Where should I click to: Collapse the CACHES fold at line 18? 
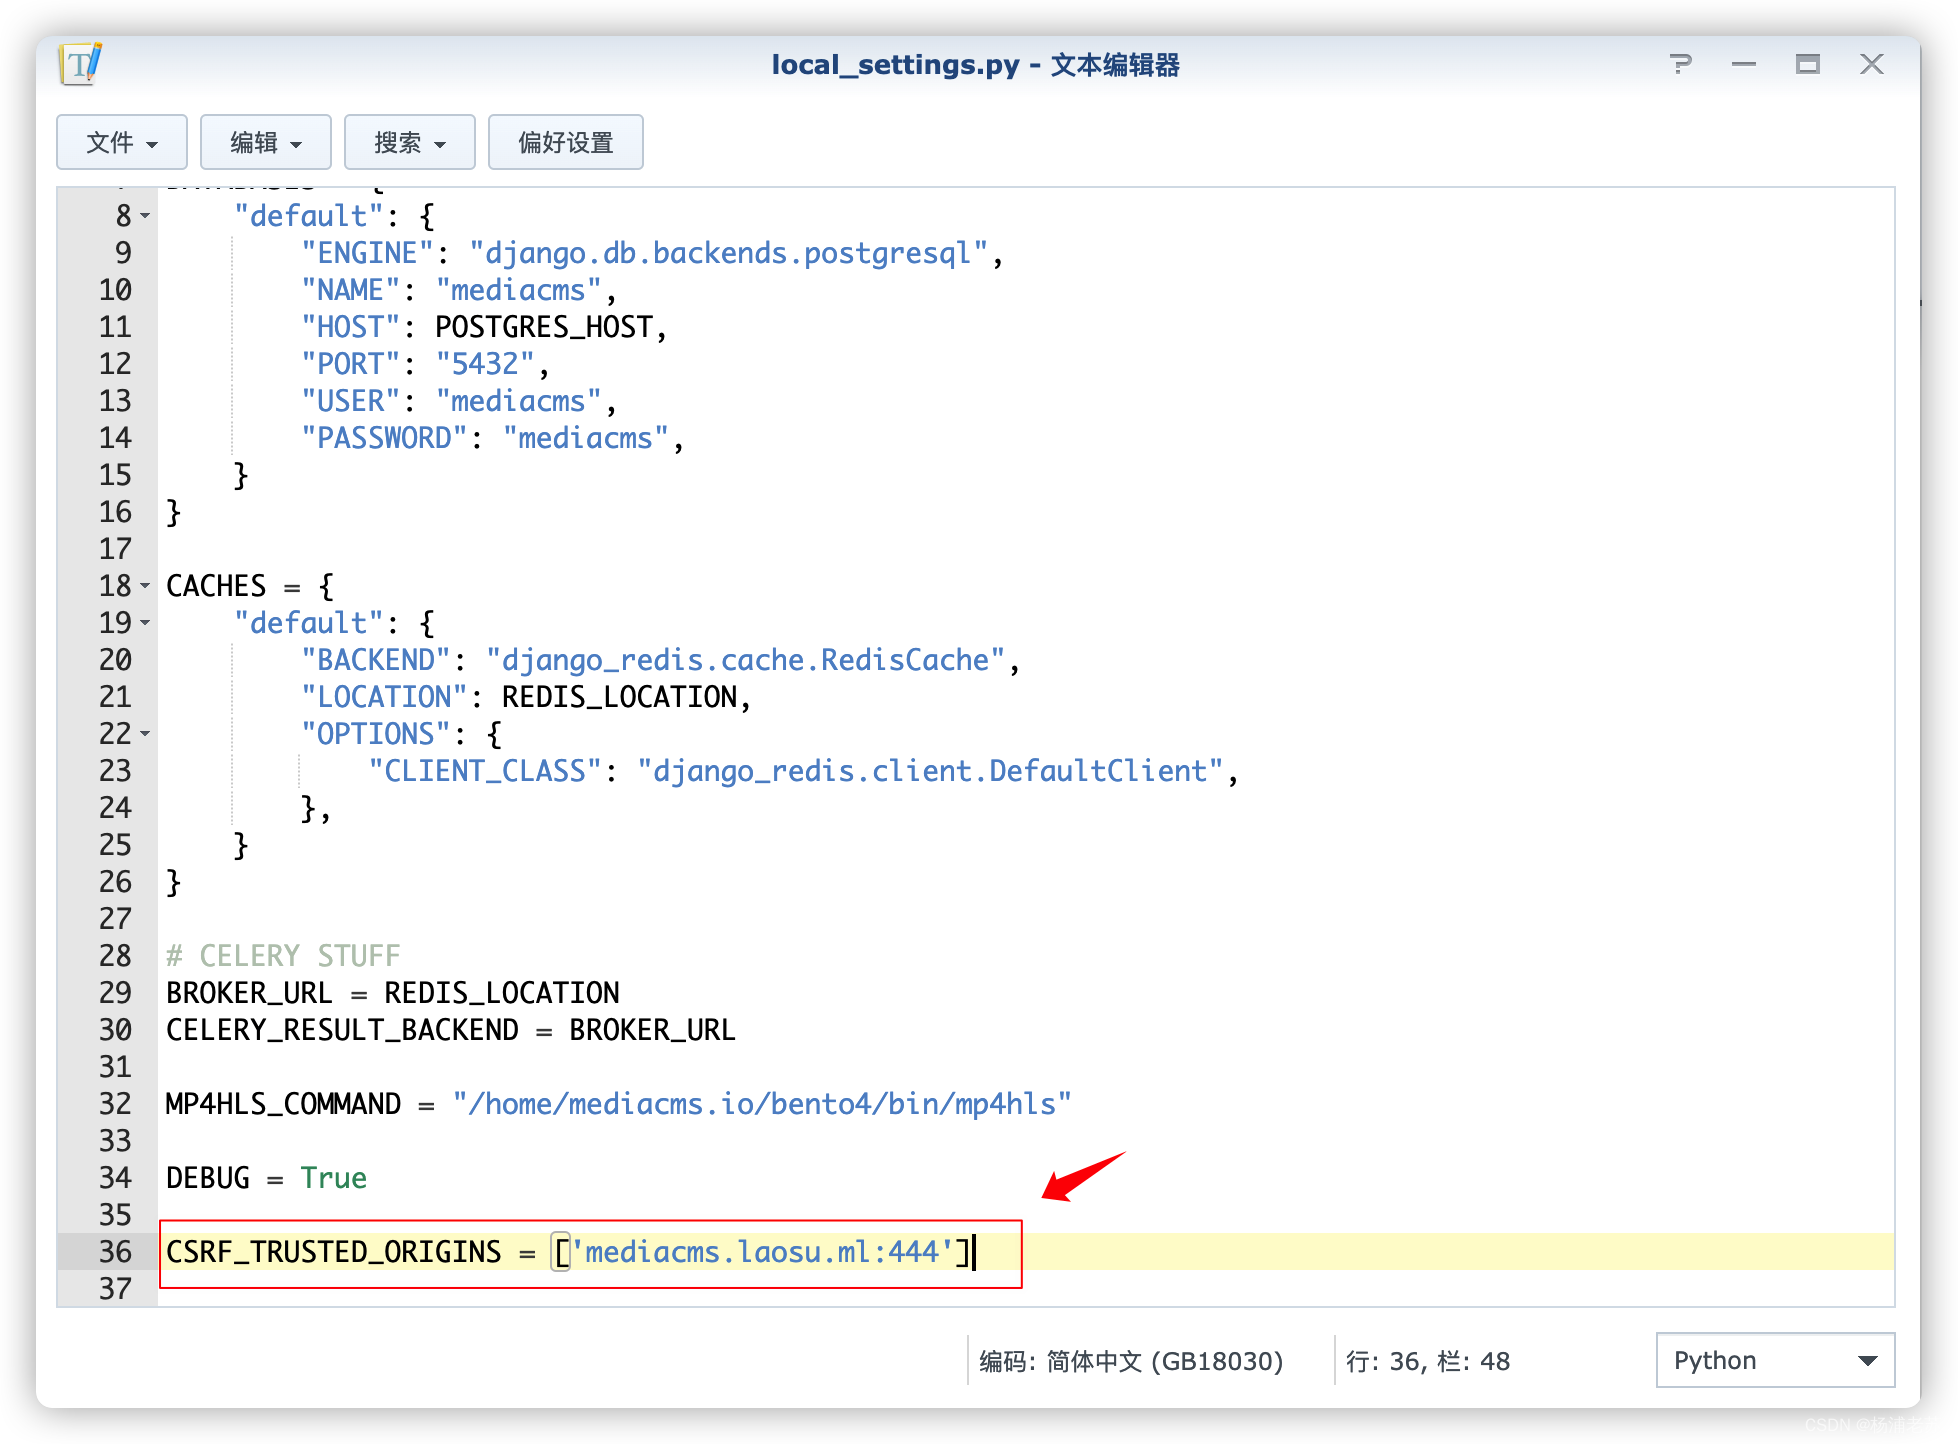[x=146, y=586]
